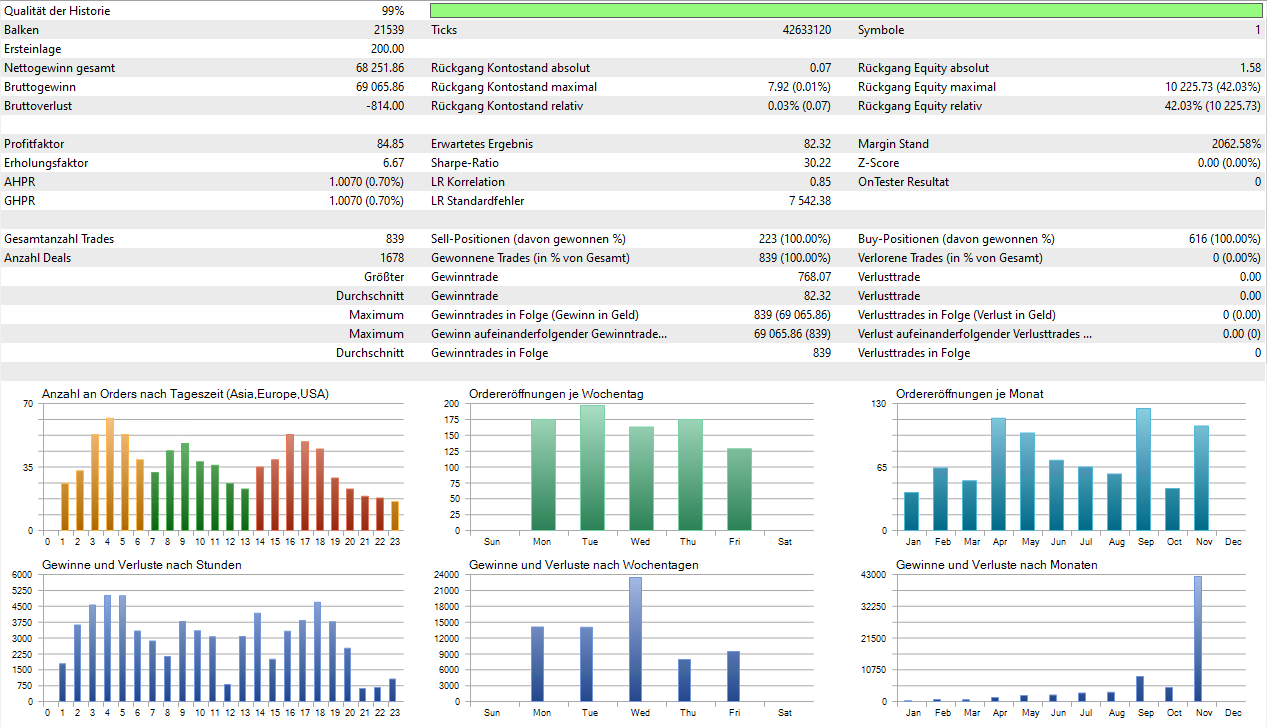Click the Symbole value 1

[x=1258, y=30]
